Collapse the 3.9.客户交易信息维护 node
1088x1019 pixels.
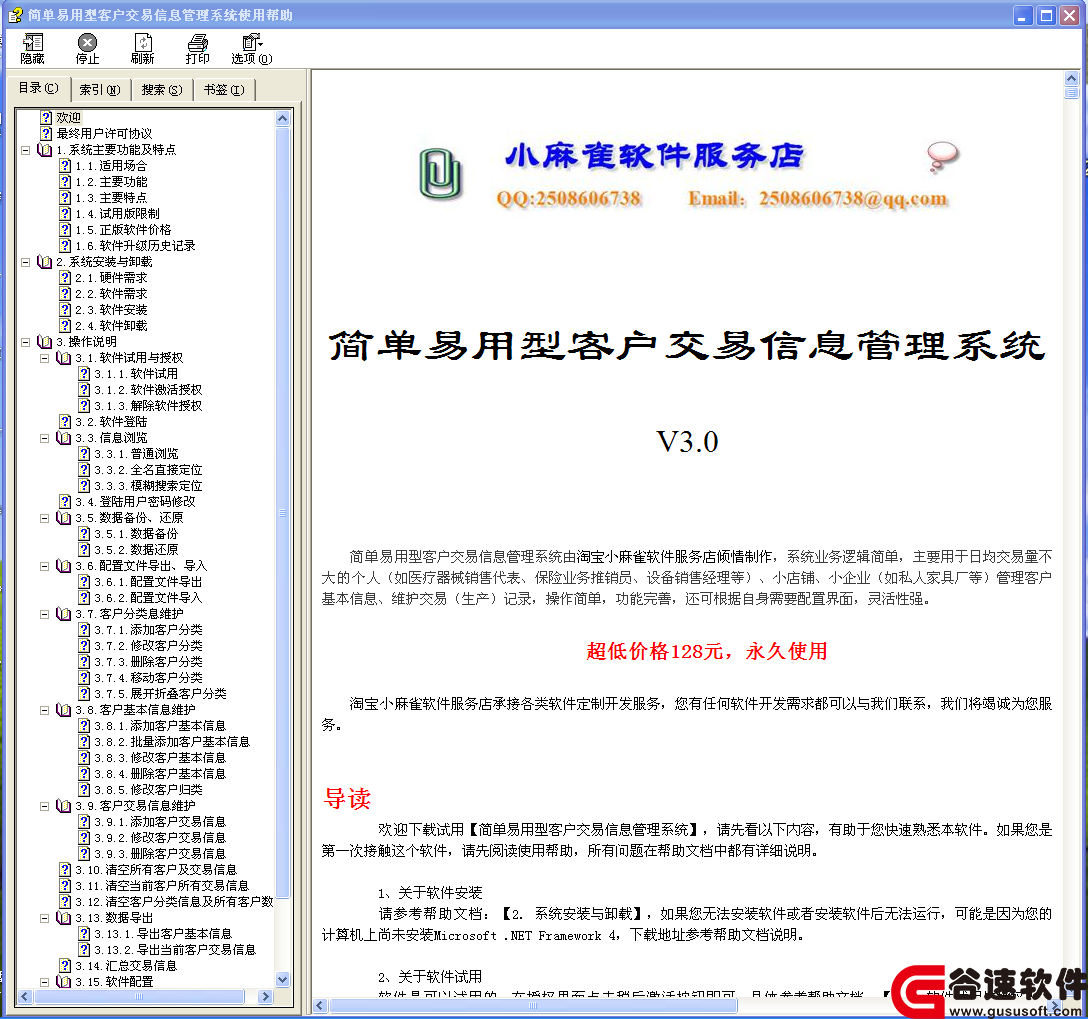[44, 806]
